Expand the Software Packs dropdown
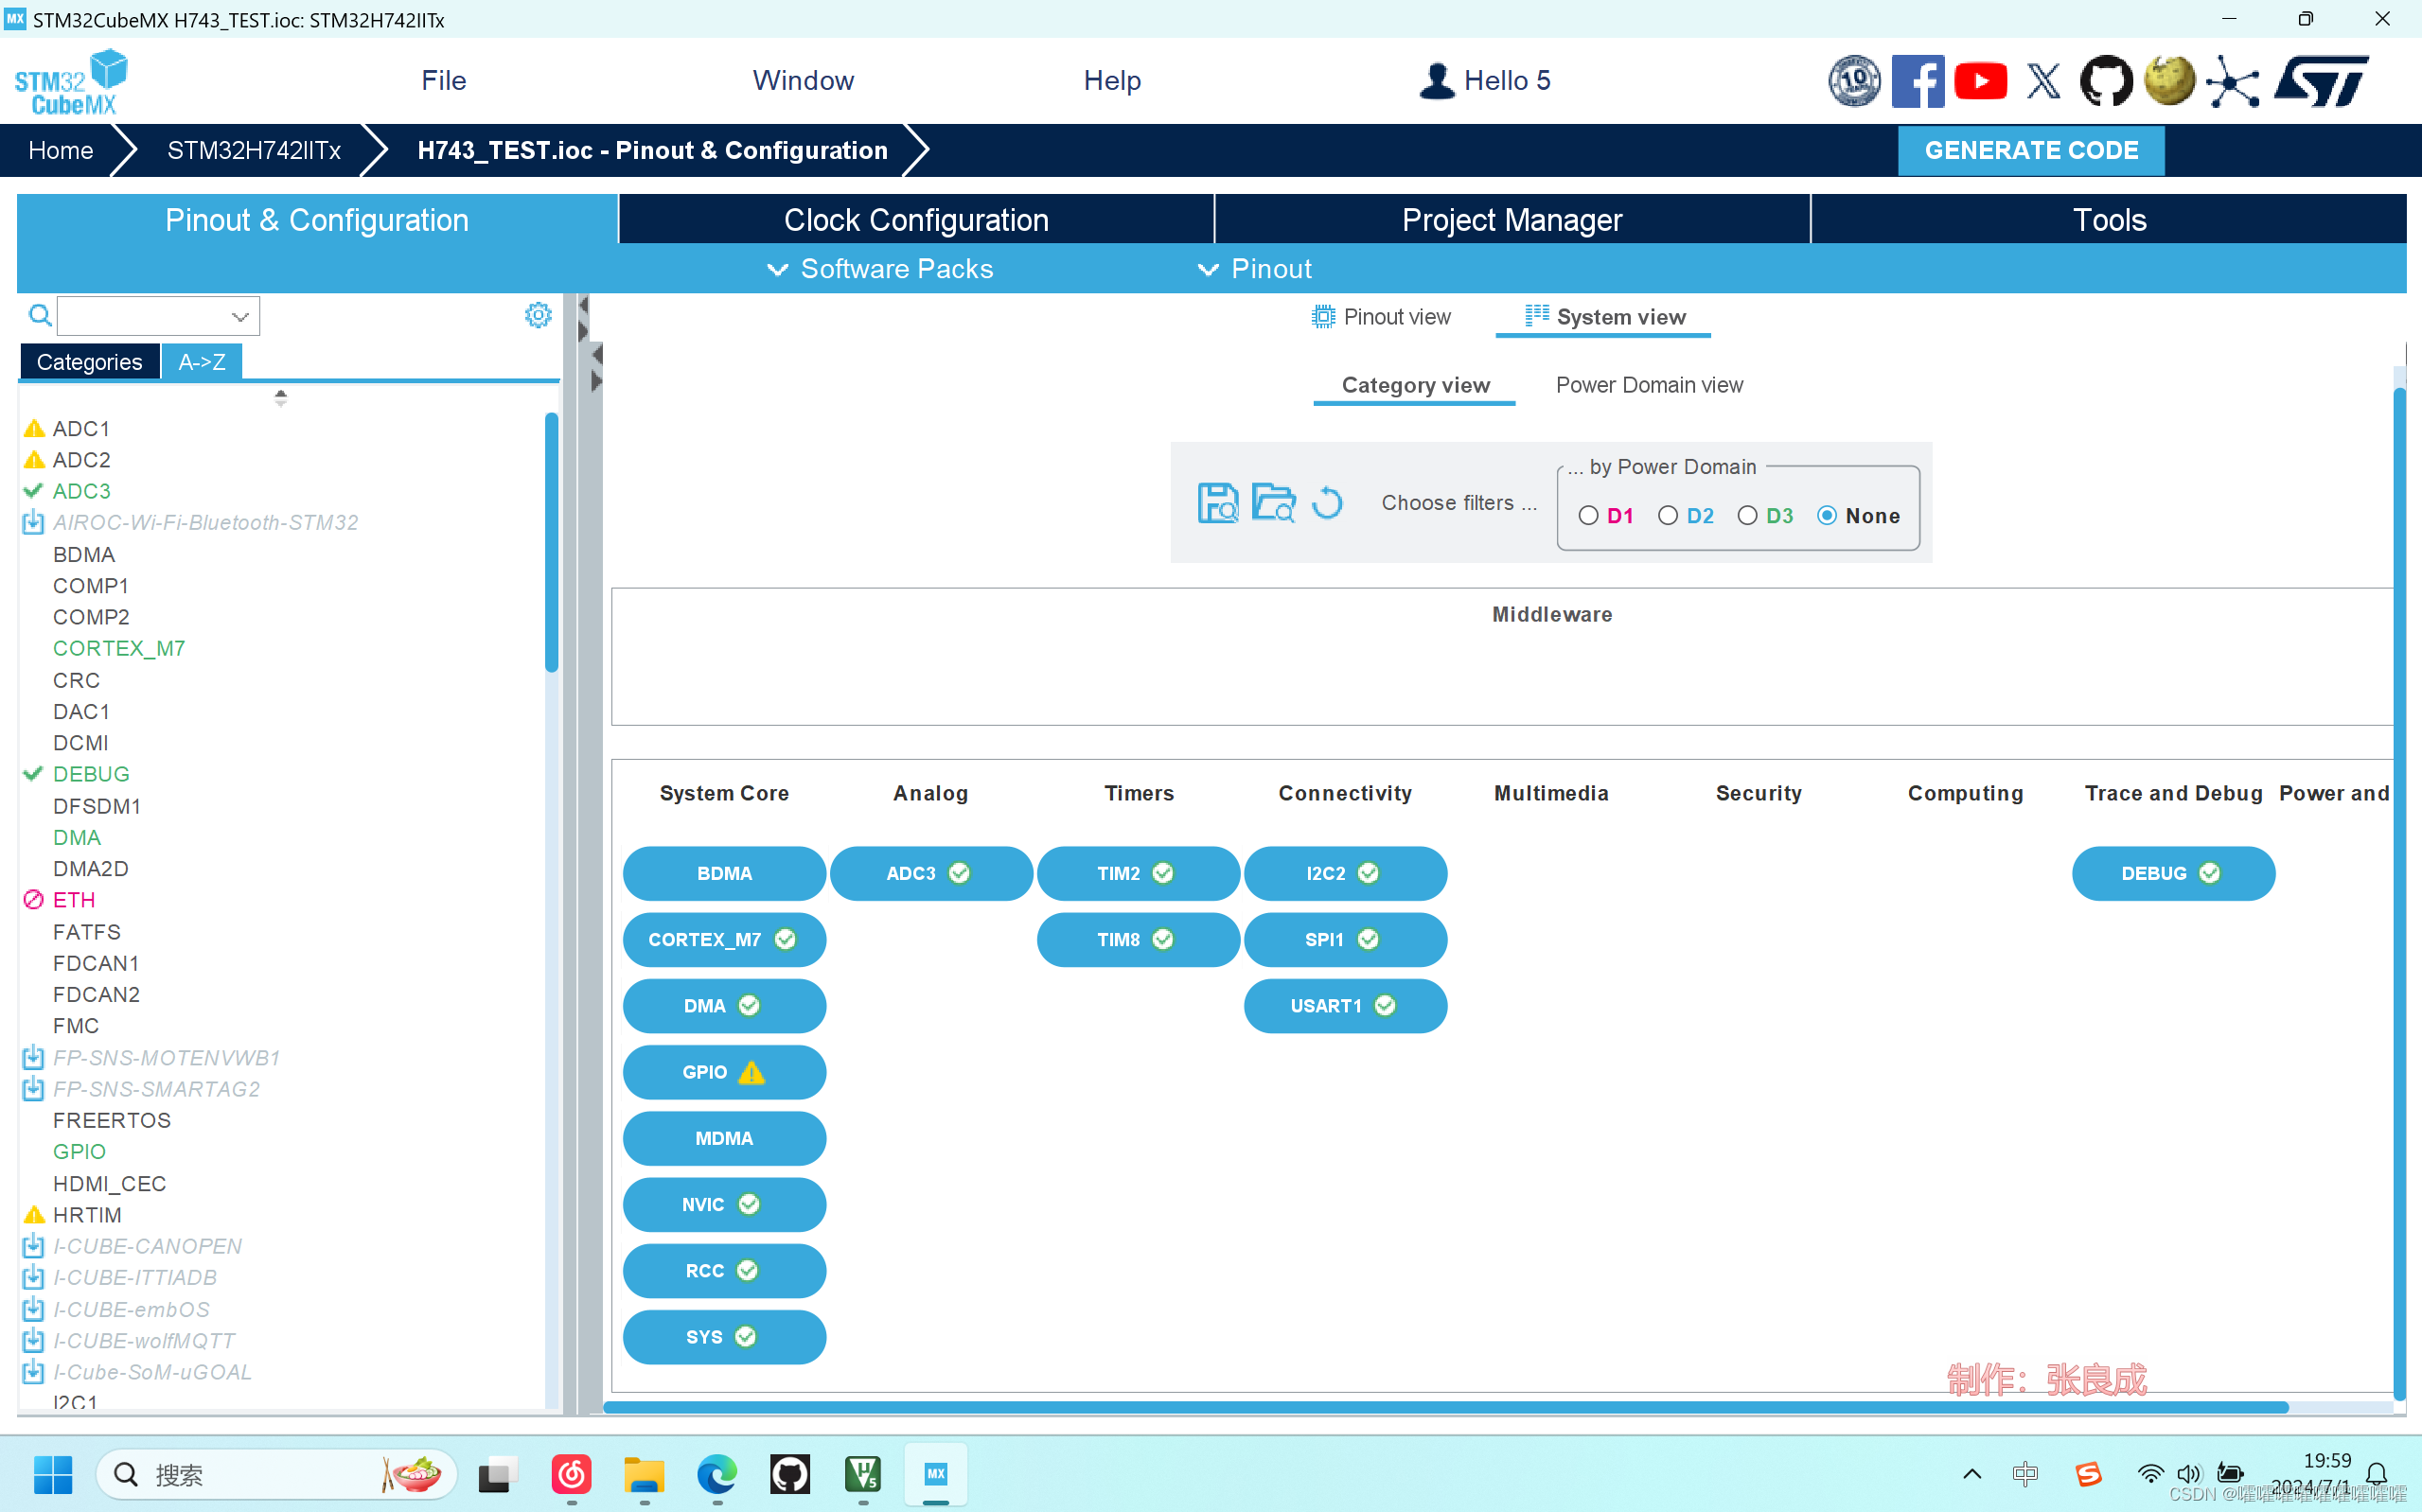 [x=880, y=269]
